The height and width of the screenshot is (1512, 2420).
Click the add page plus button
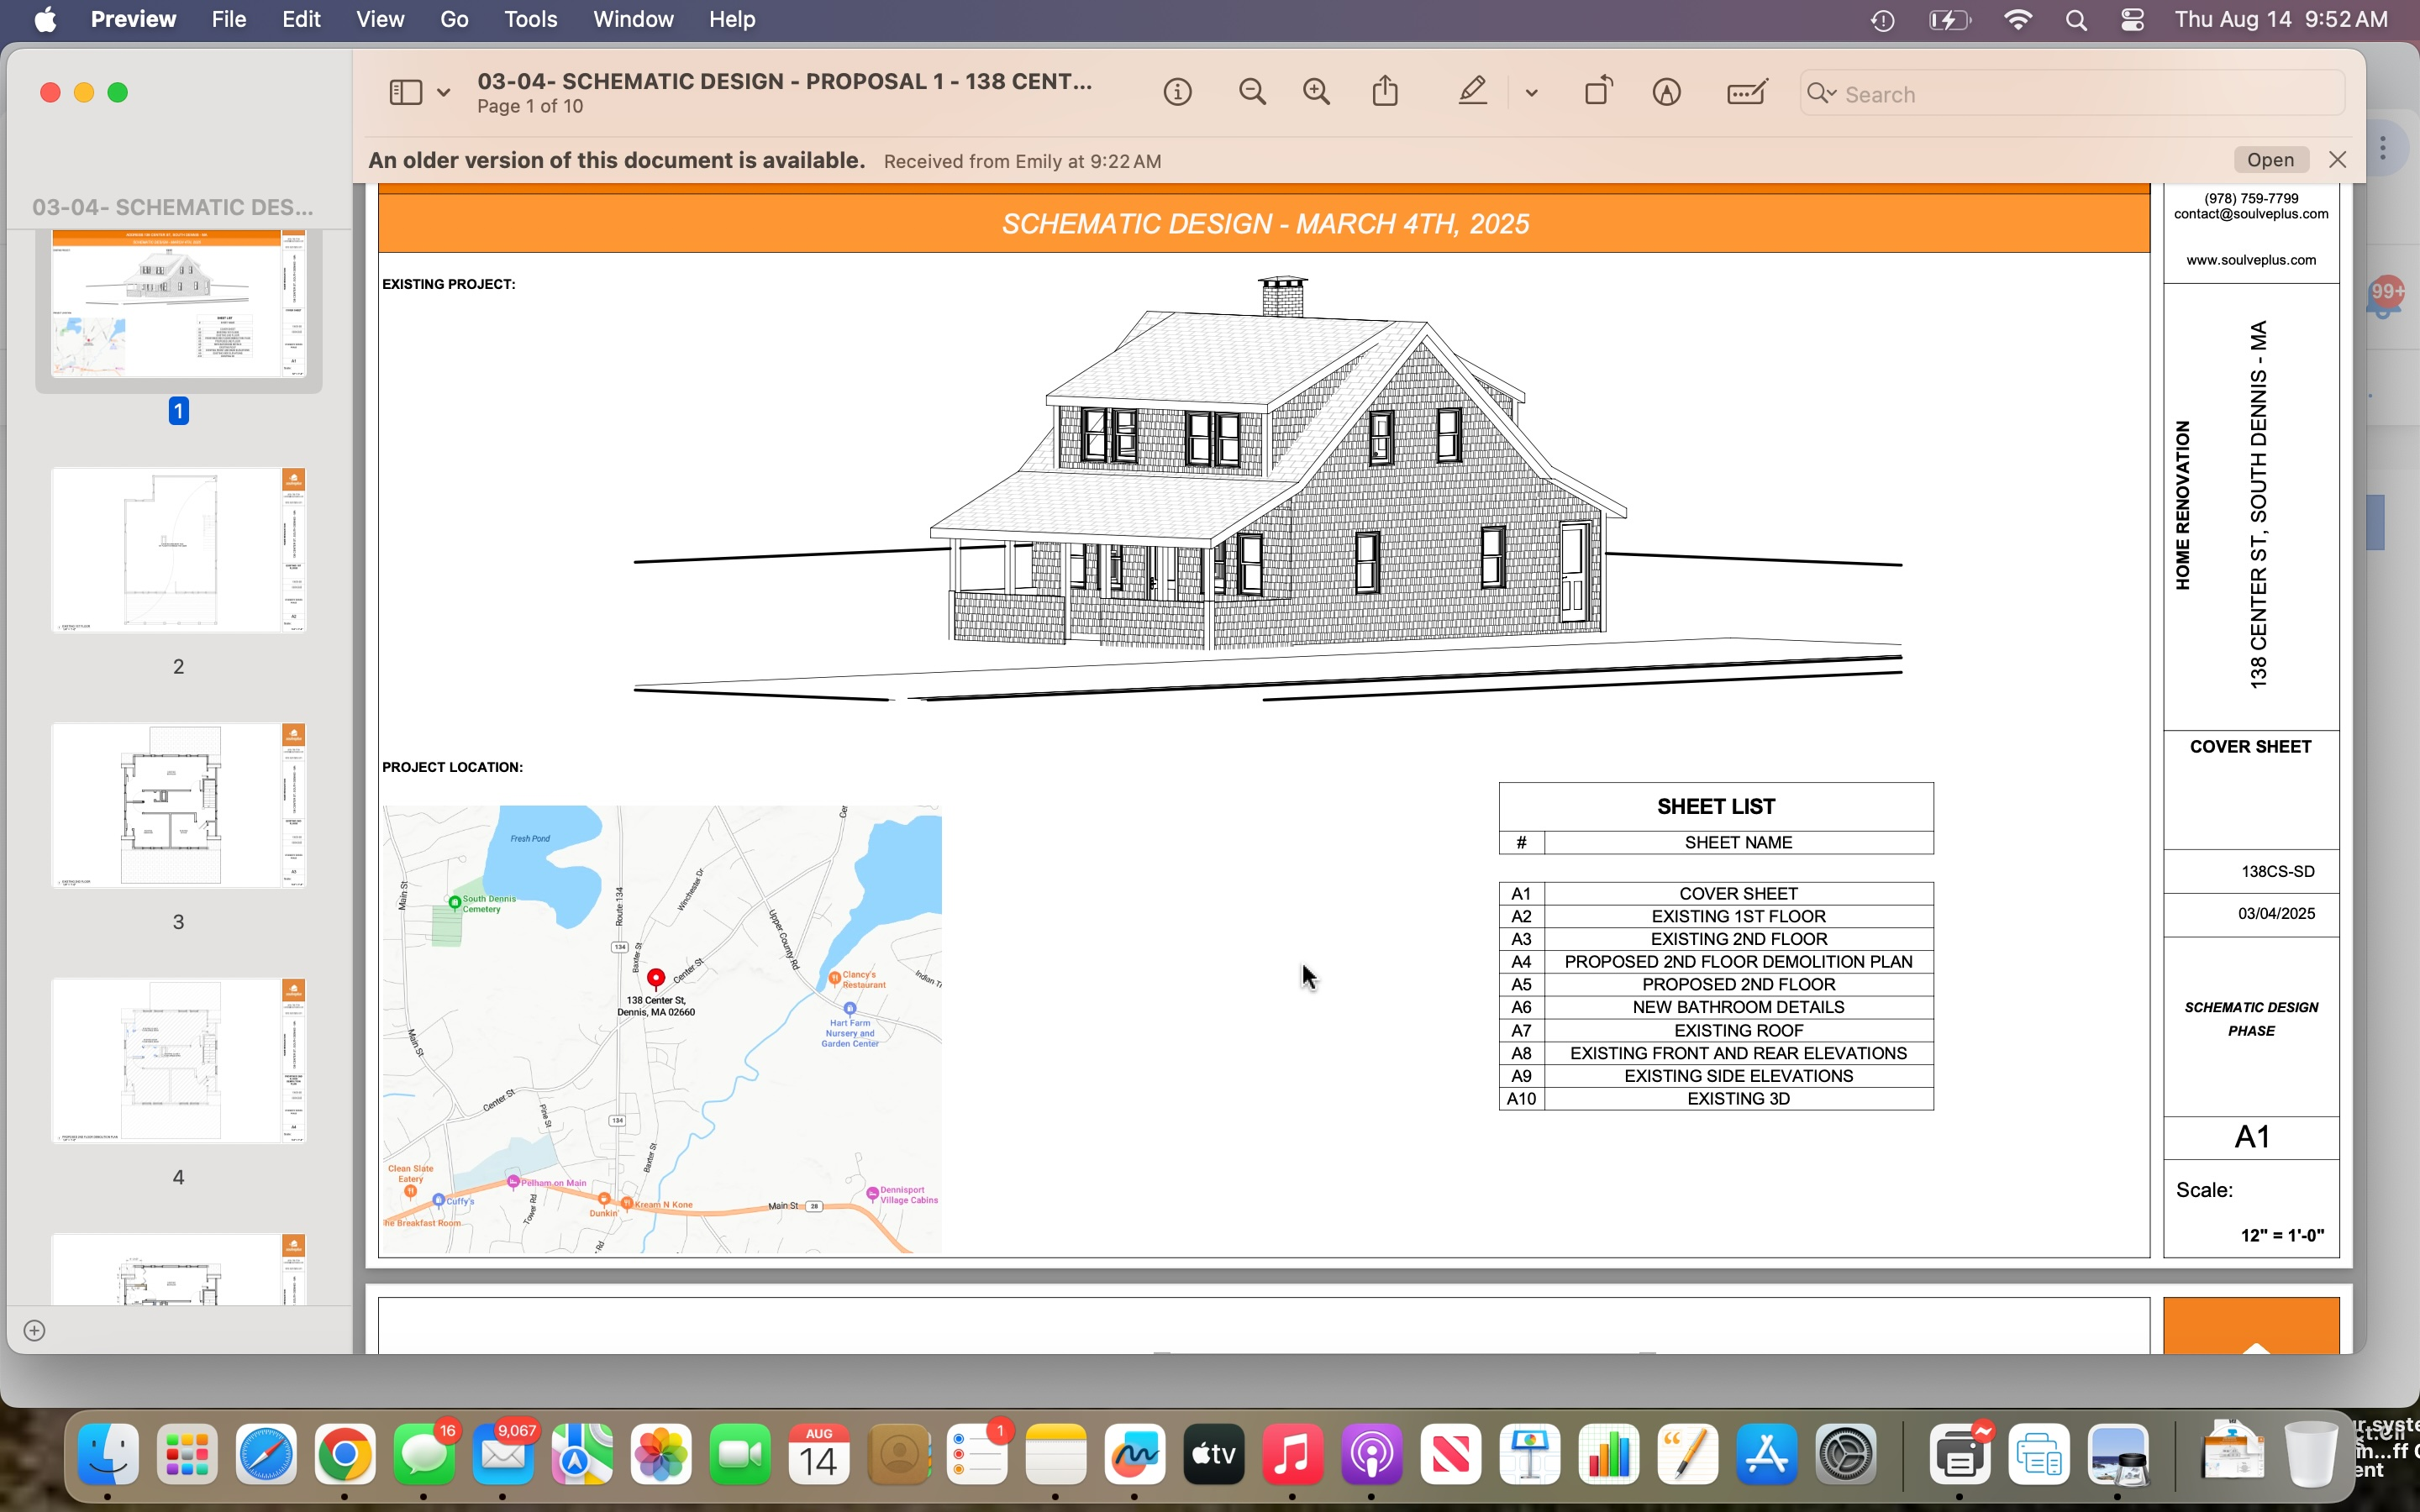(x=35, y=1330)
